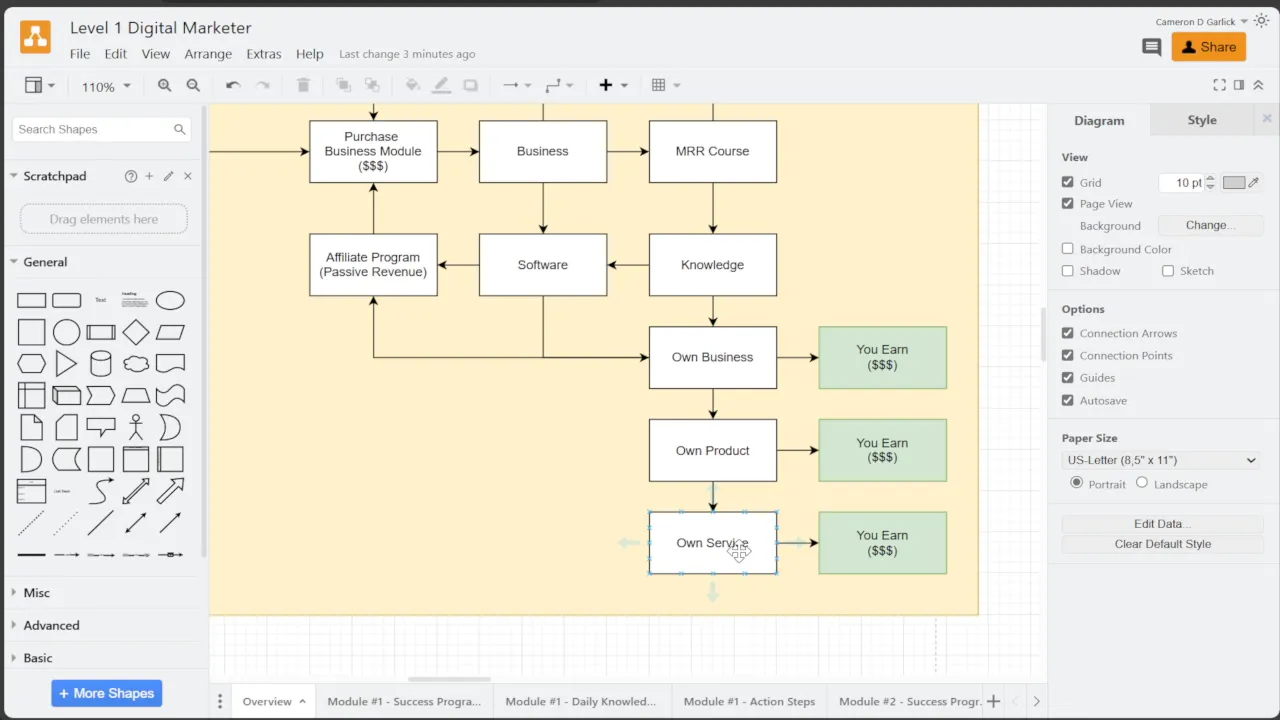Open the Extras menu
Image resolution: width=1280 pixels, height=720 pixels.
pyautogui.click(x=264, y=54)
